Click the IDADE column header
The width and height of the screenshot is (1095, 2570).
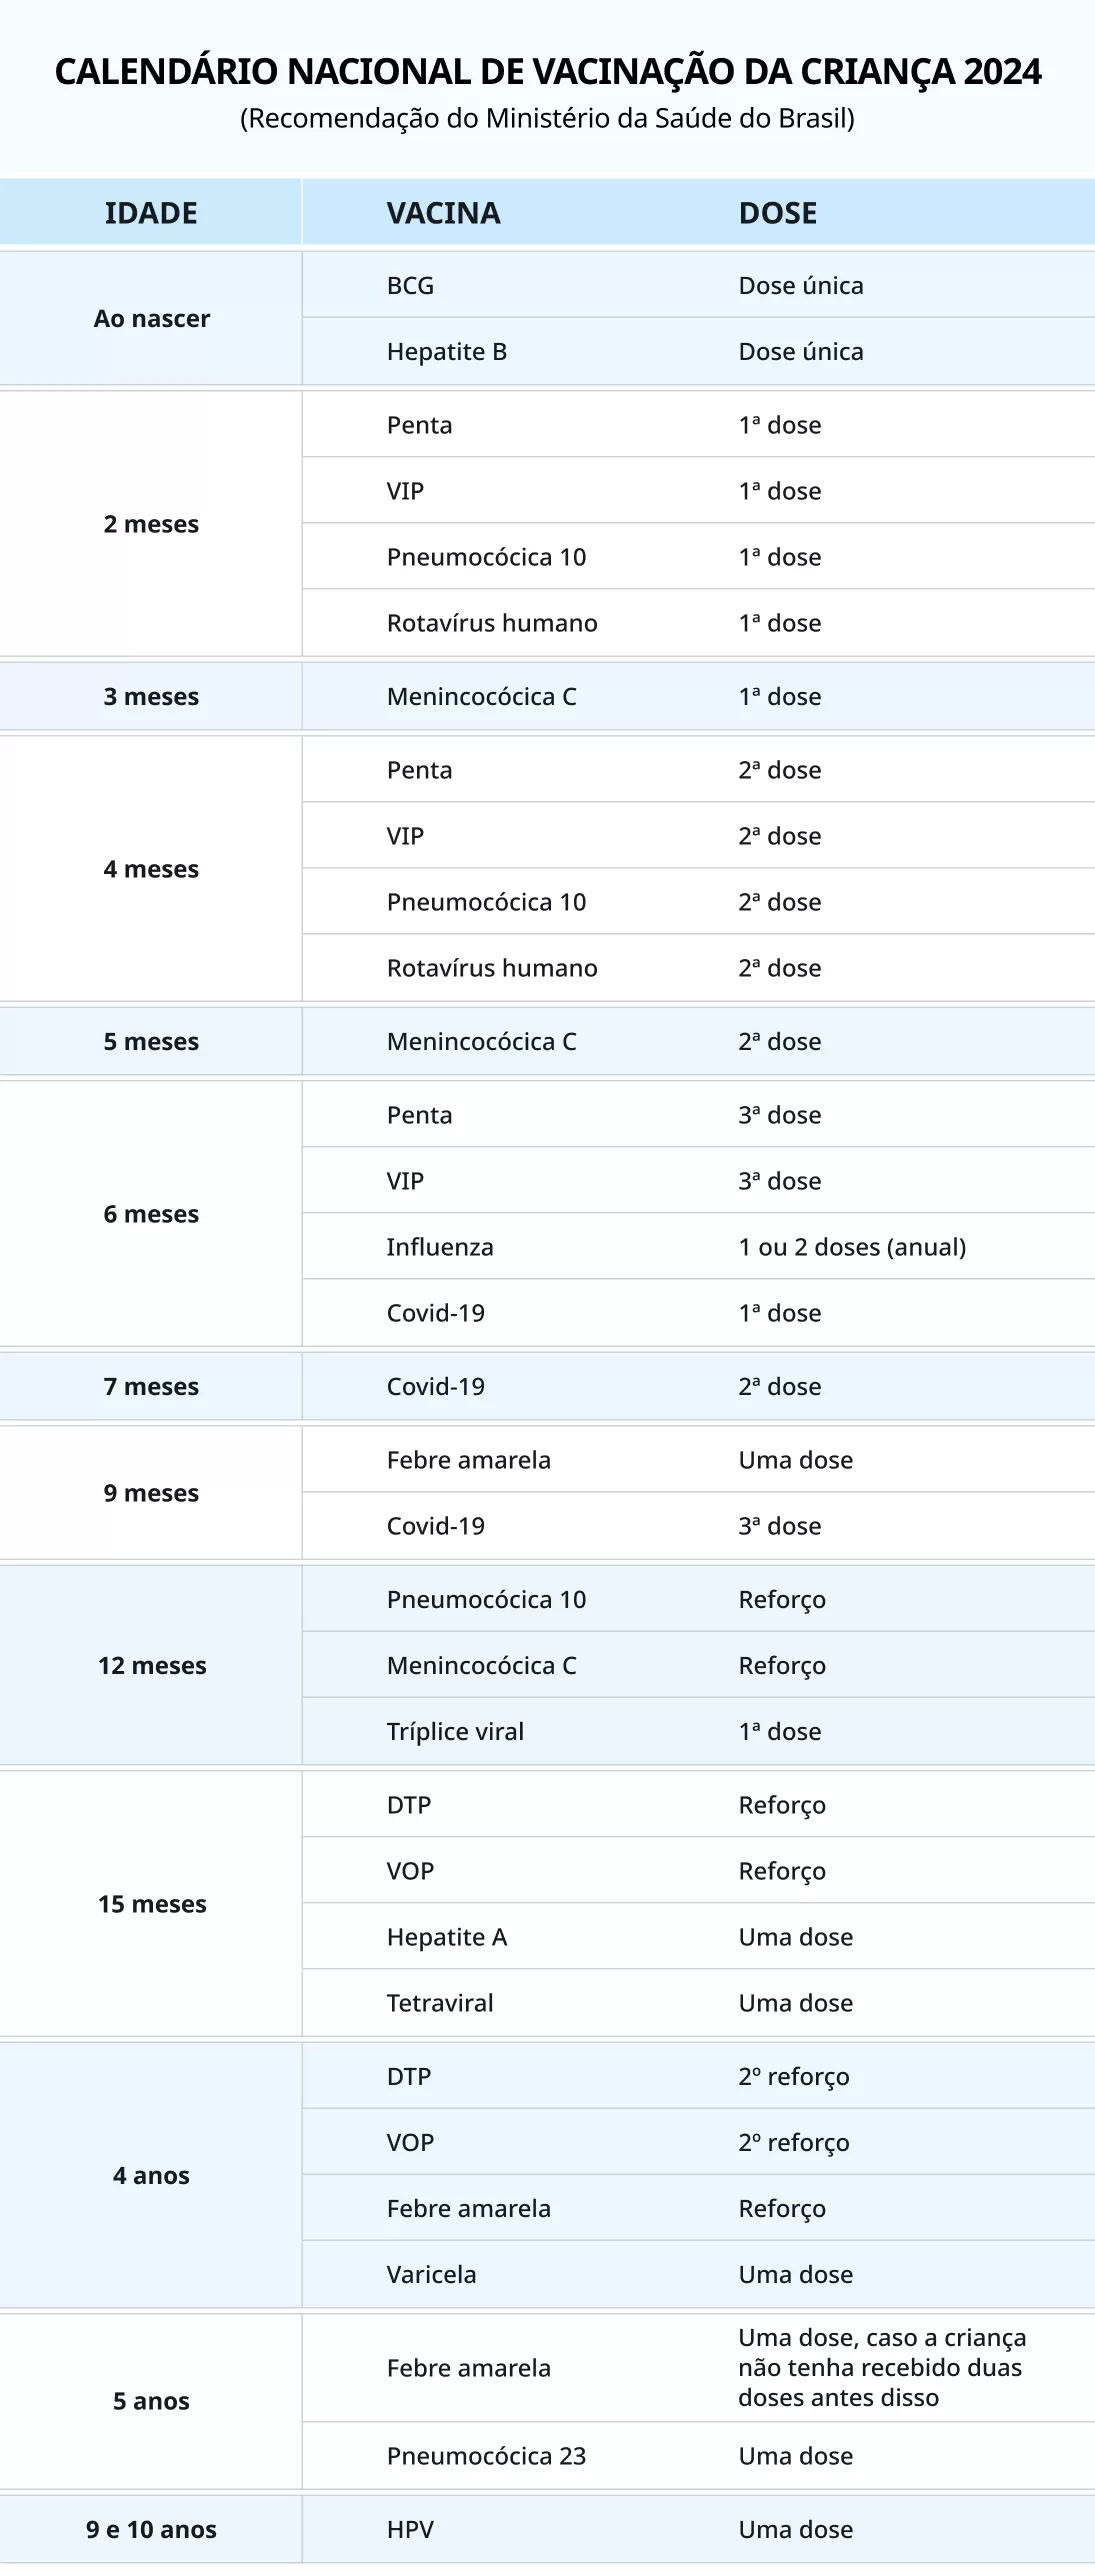(x=151, y=213)
